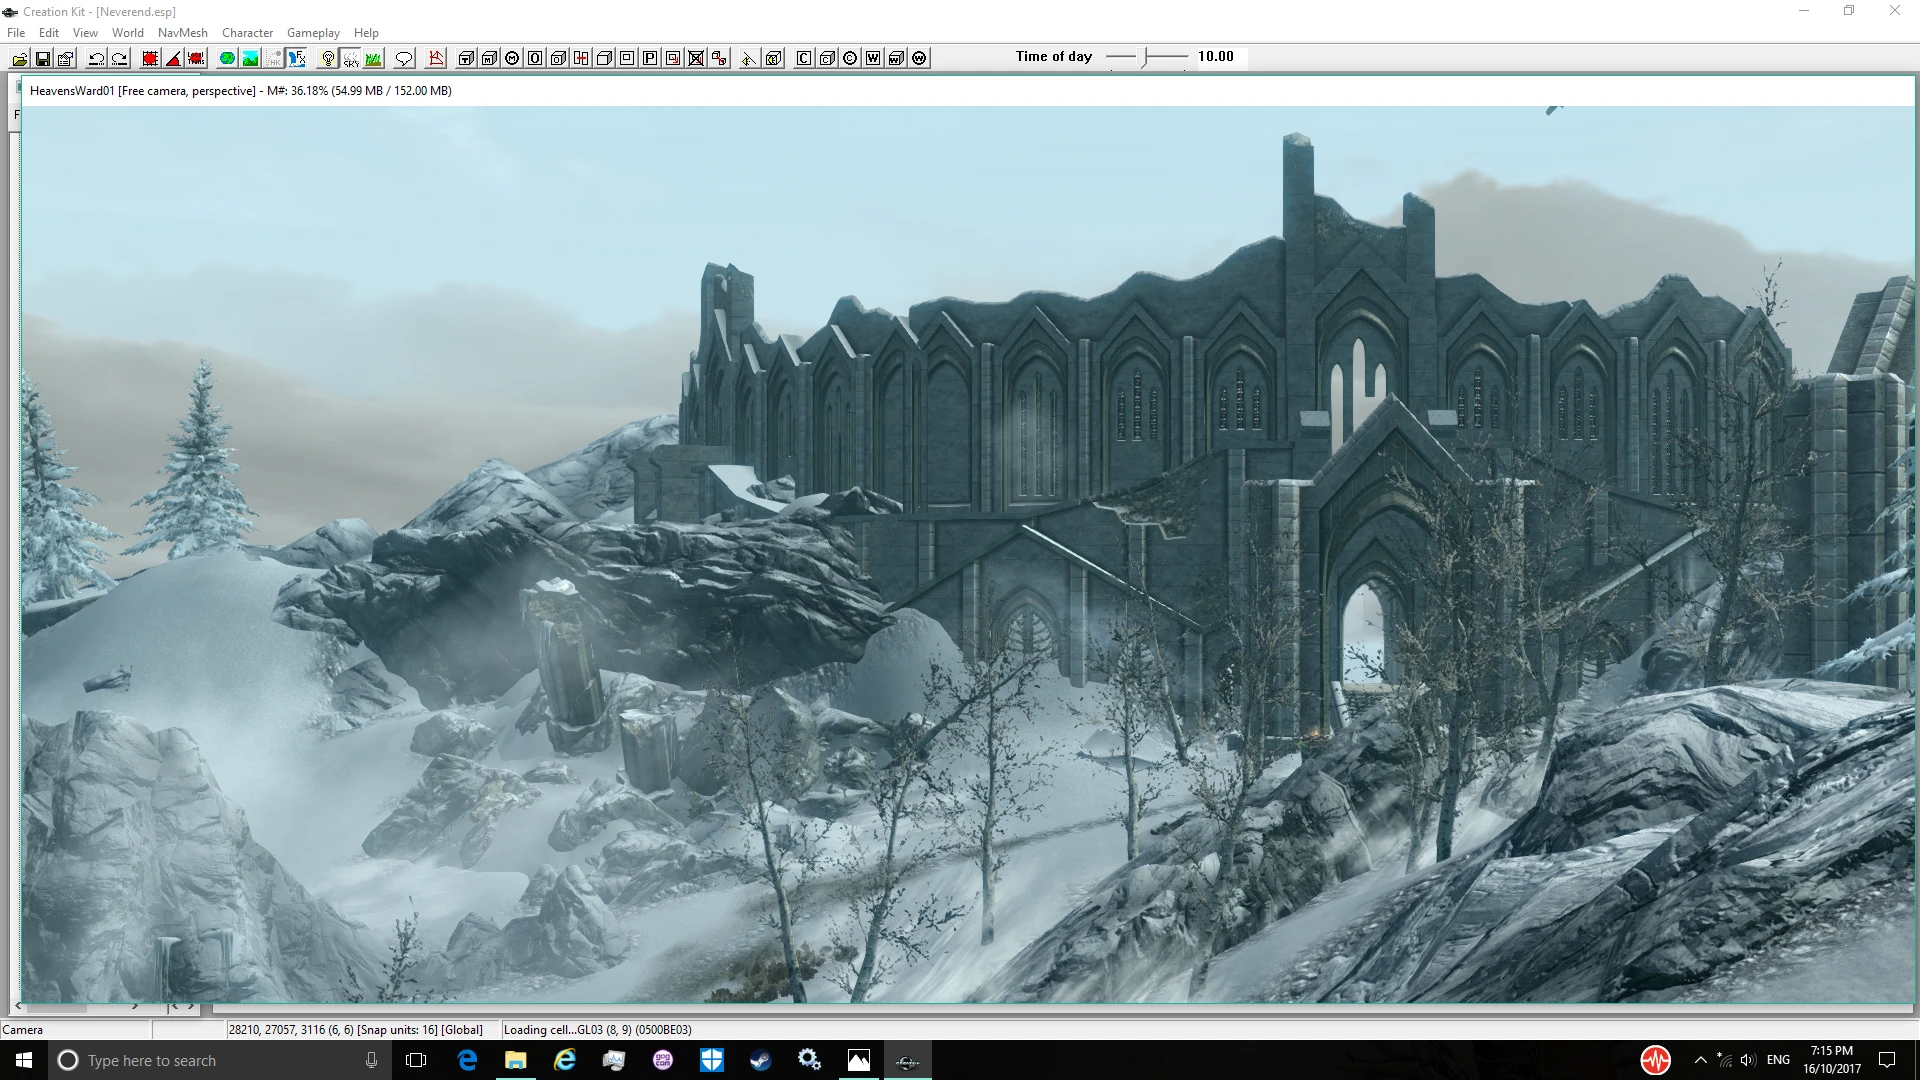This screenshot has height=1080, width=1920.
Task: Click the square icon labeled O
Action: click(x=535, y=58)
